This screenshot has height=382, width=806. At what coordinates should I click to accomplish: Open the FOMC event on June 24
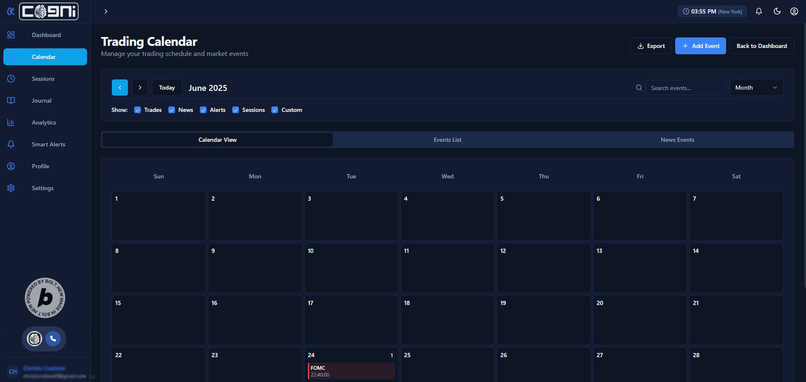pyautogui.click(x=352, y=371)
